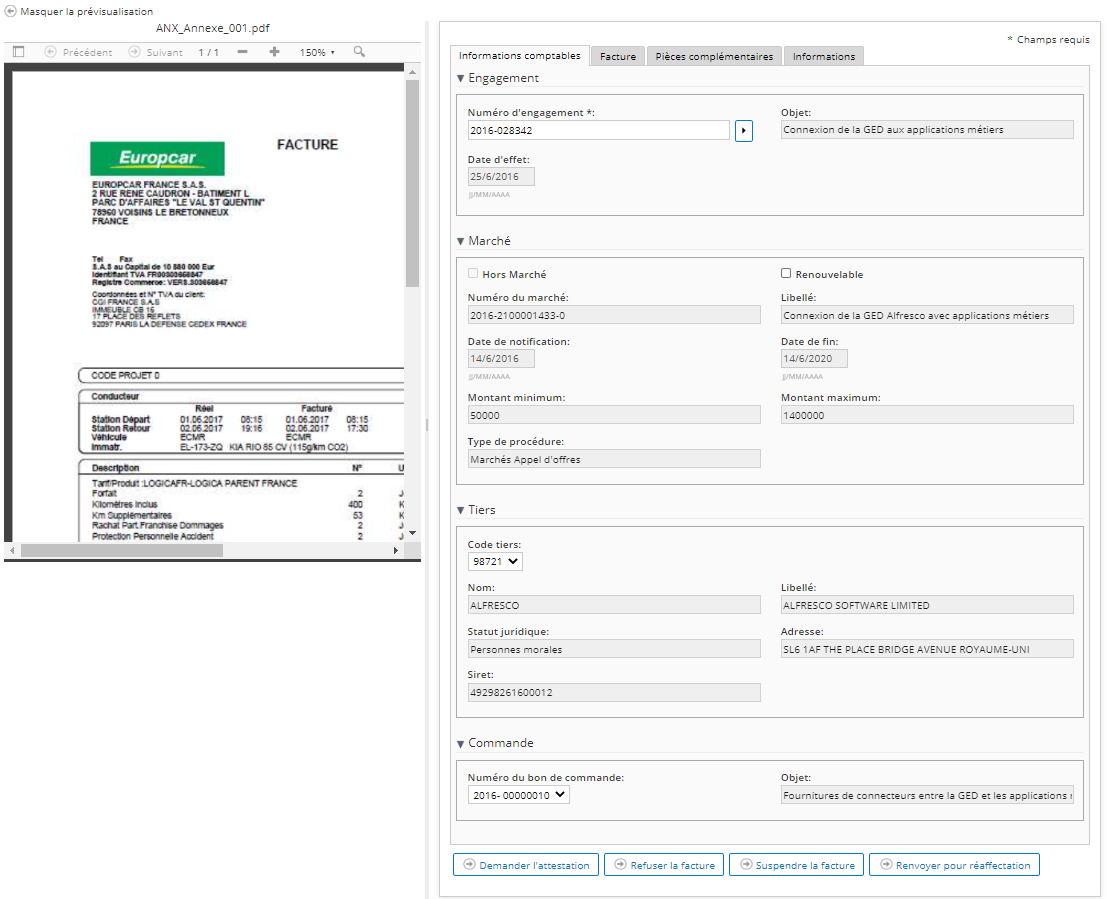Click the horizontal scroll left arrow in preview

click(12, 550)
